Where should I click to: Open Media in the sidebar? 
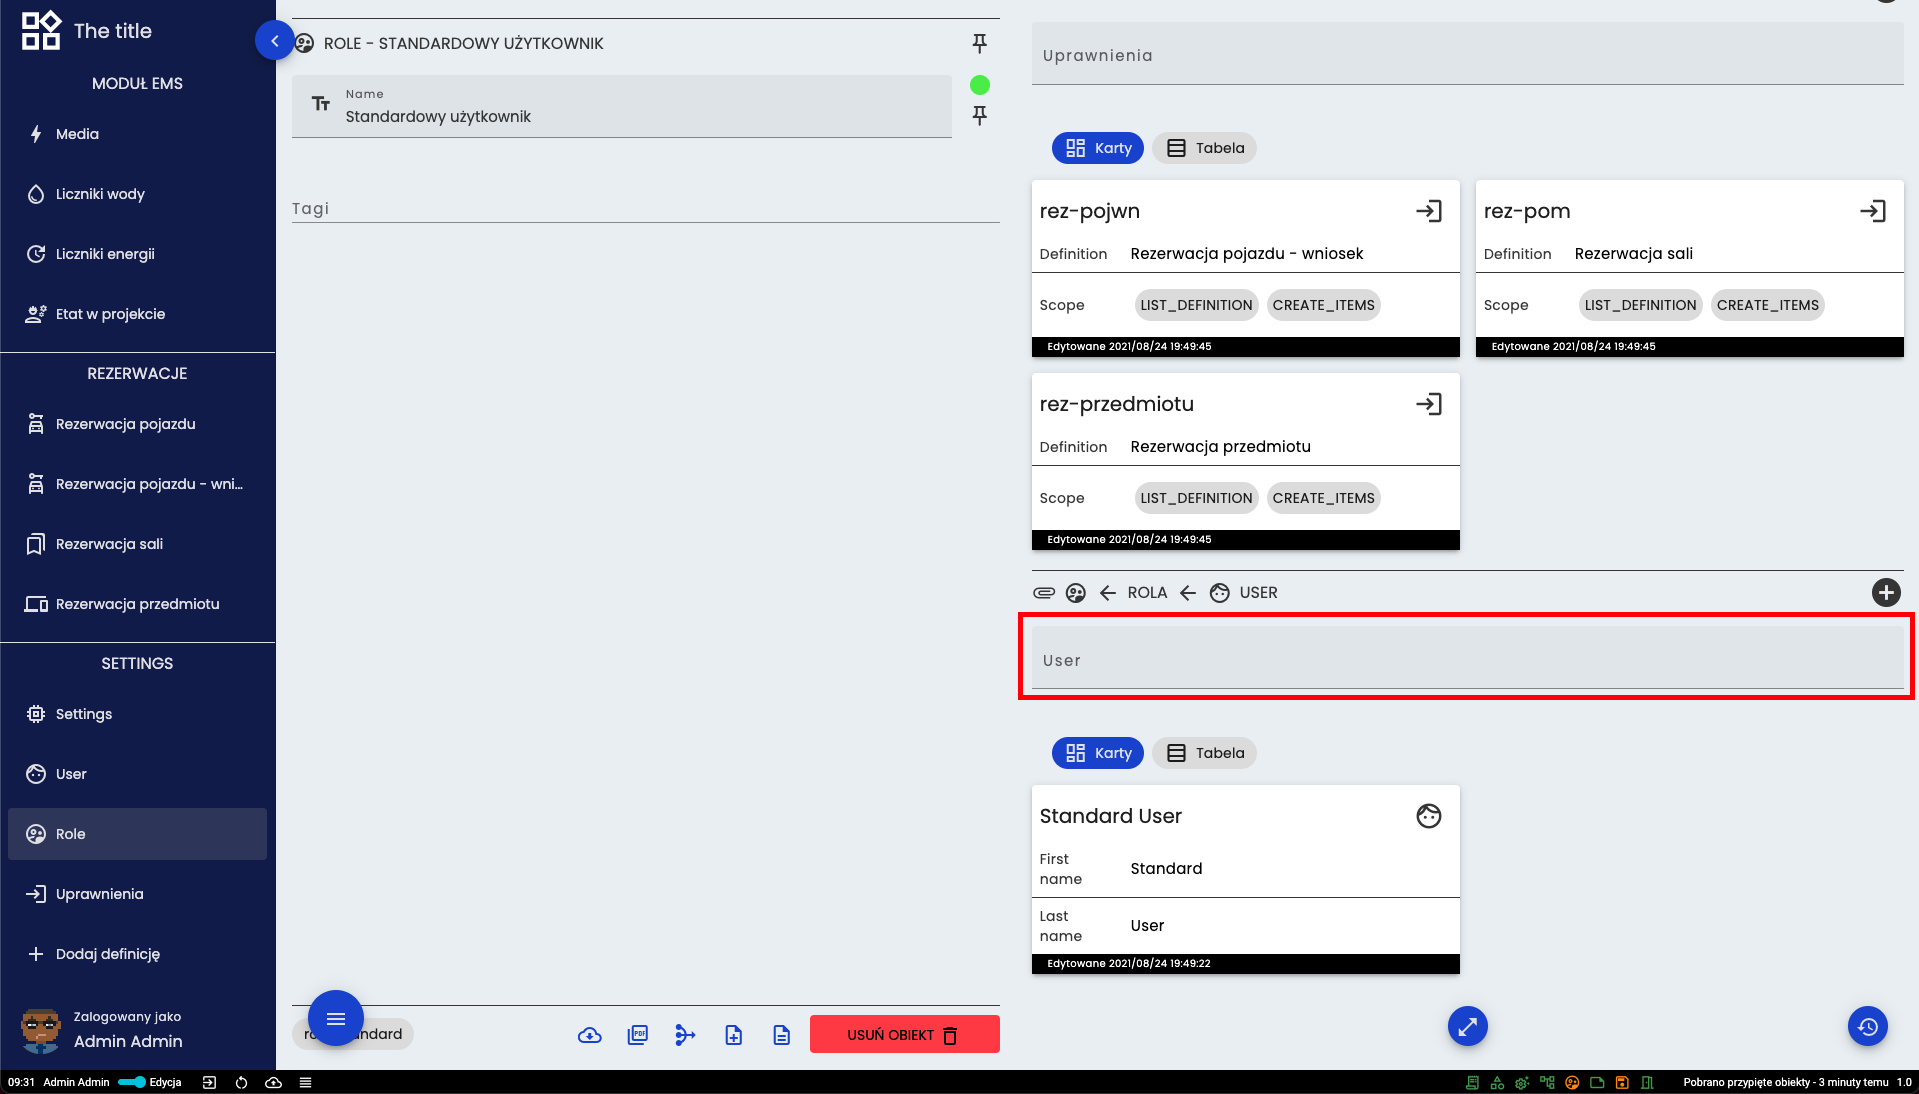[x=138, y=134]
